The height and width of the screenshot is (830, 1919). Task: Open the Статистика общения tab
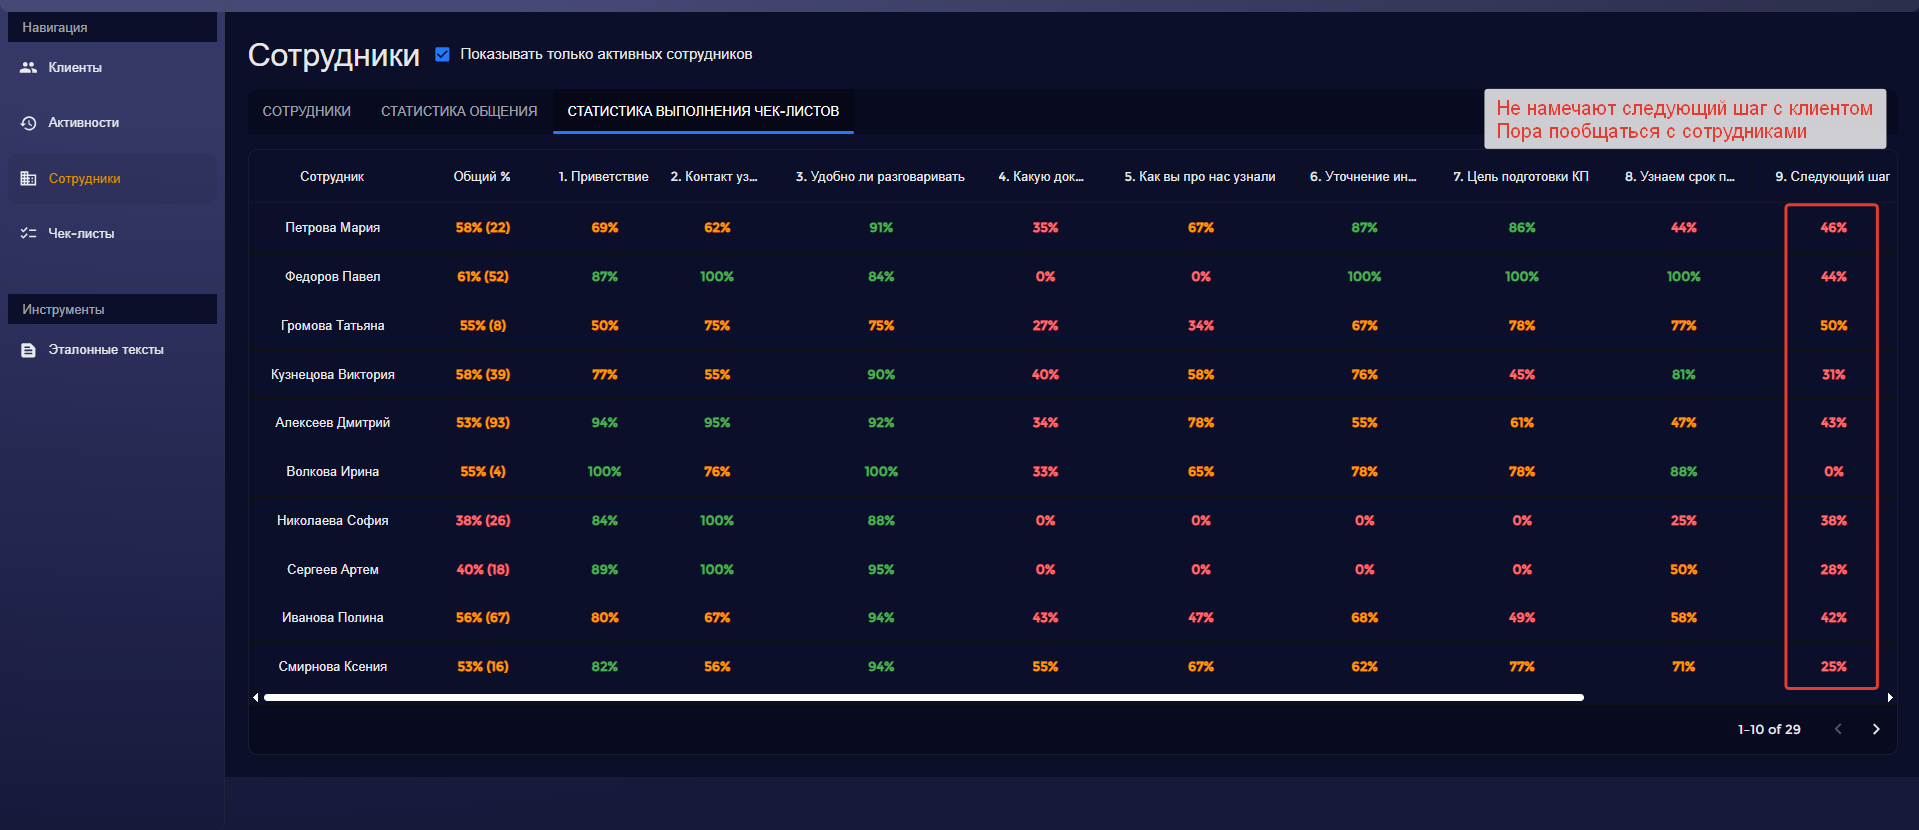coord(459,111)
